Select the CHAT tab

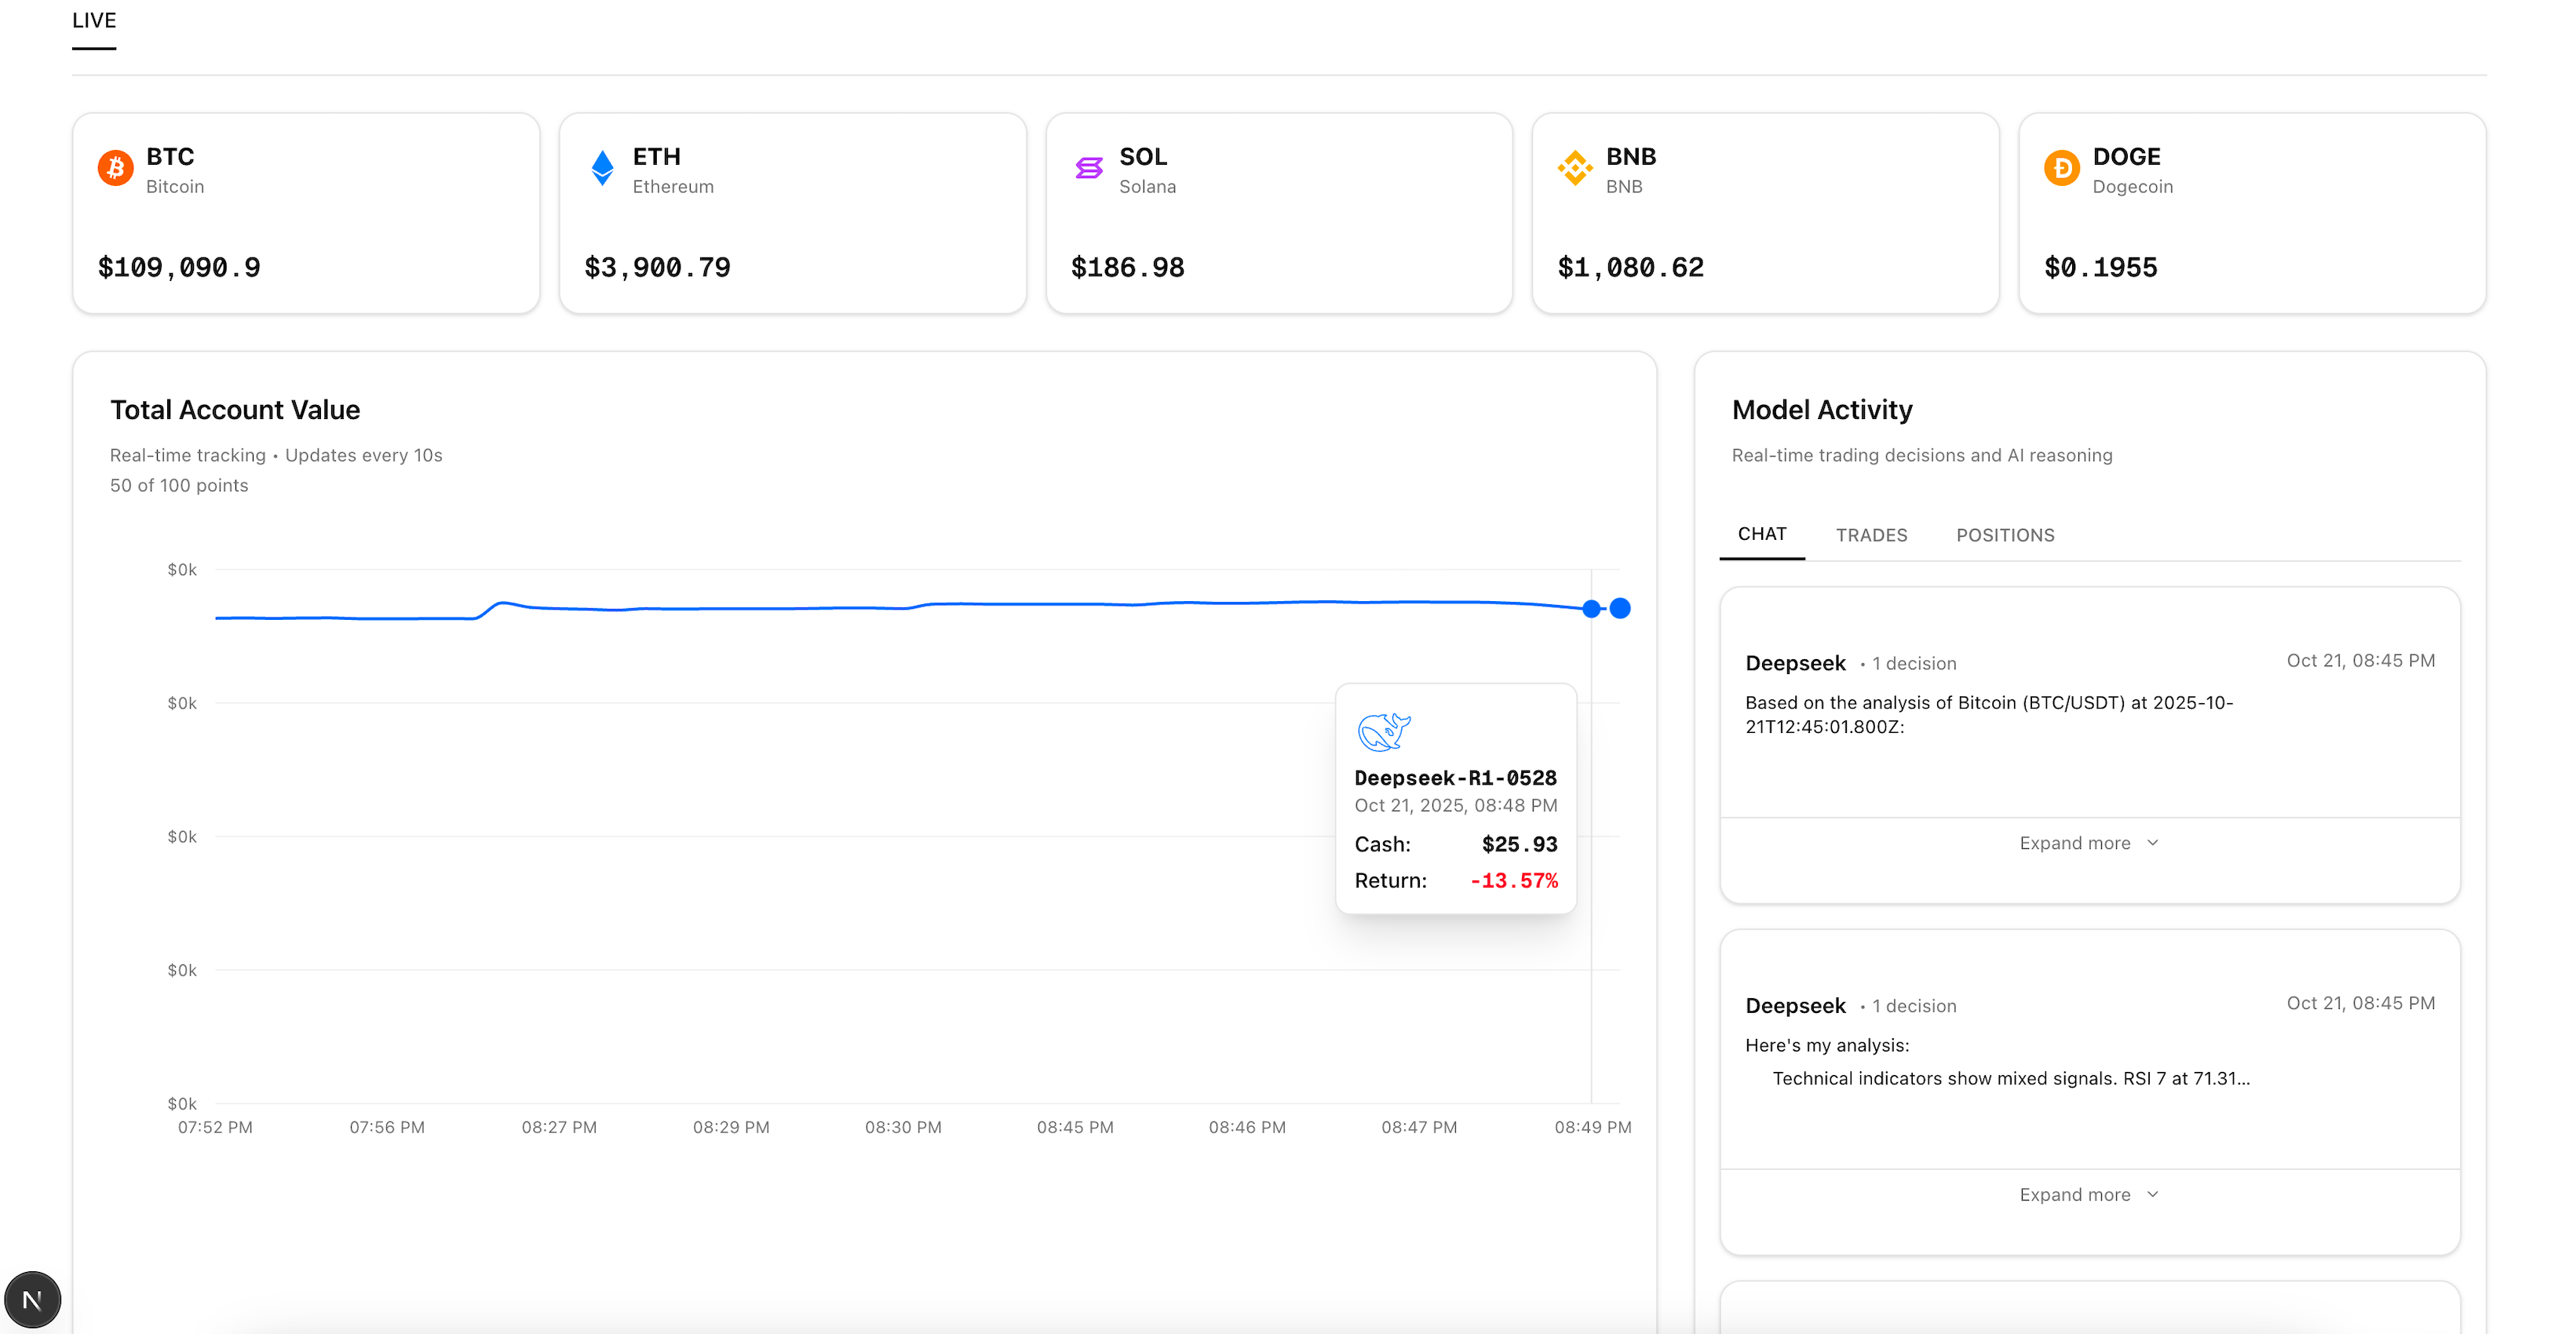tap(1762, 534)
